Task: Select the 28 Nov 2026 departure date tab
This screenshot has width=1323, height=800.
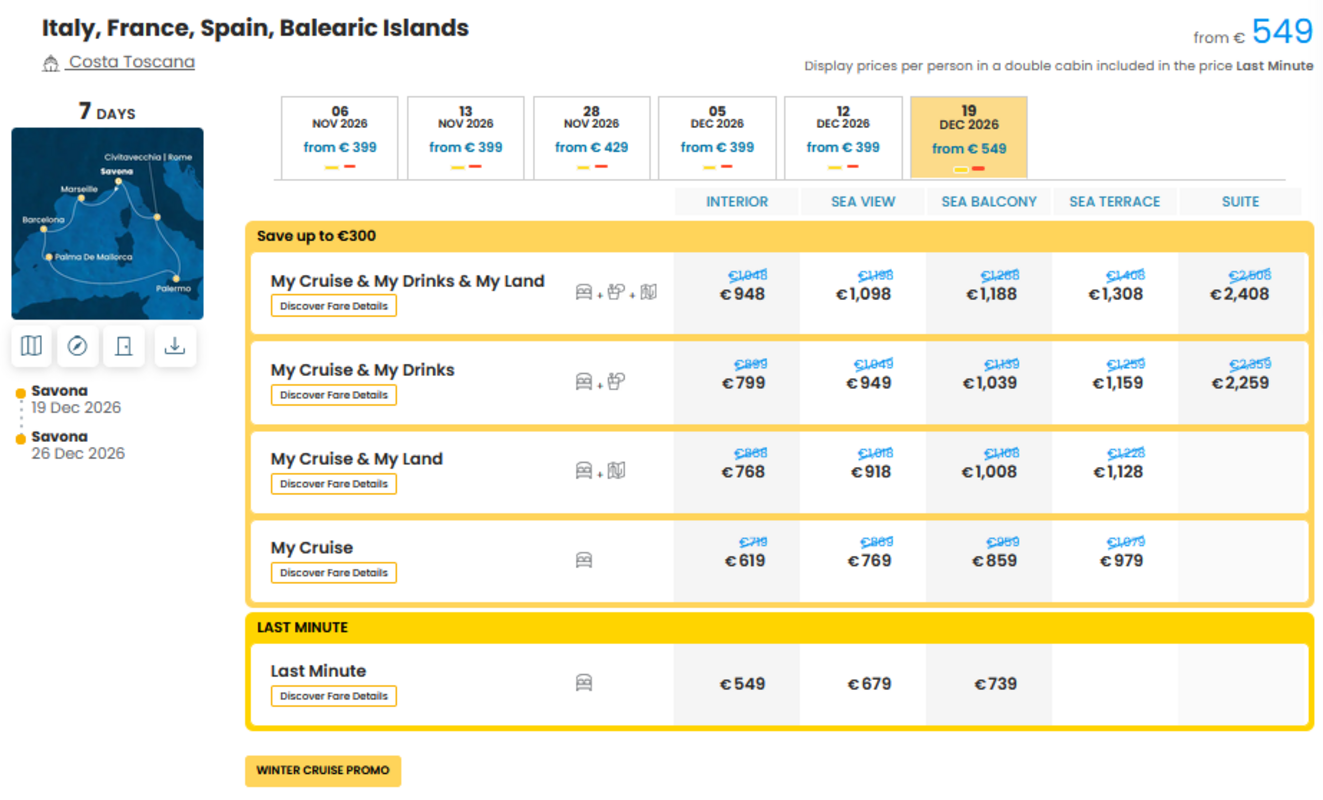Action: tap(592, 138)
